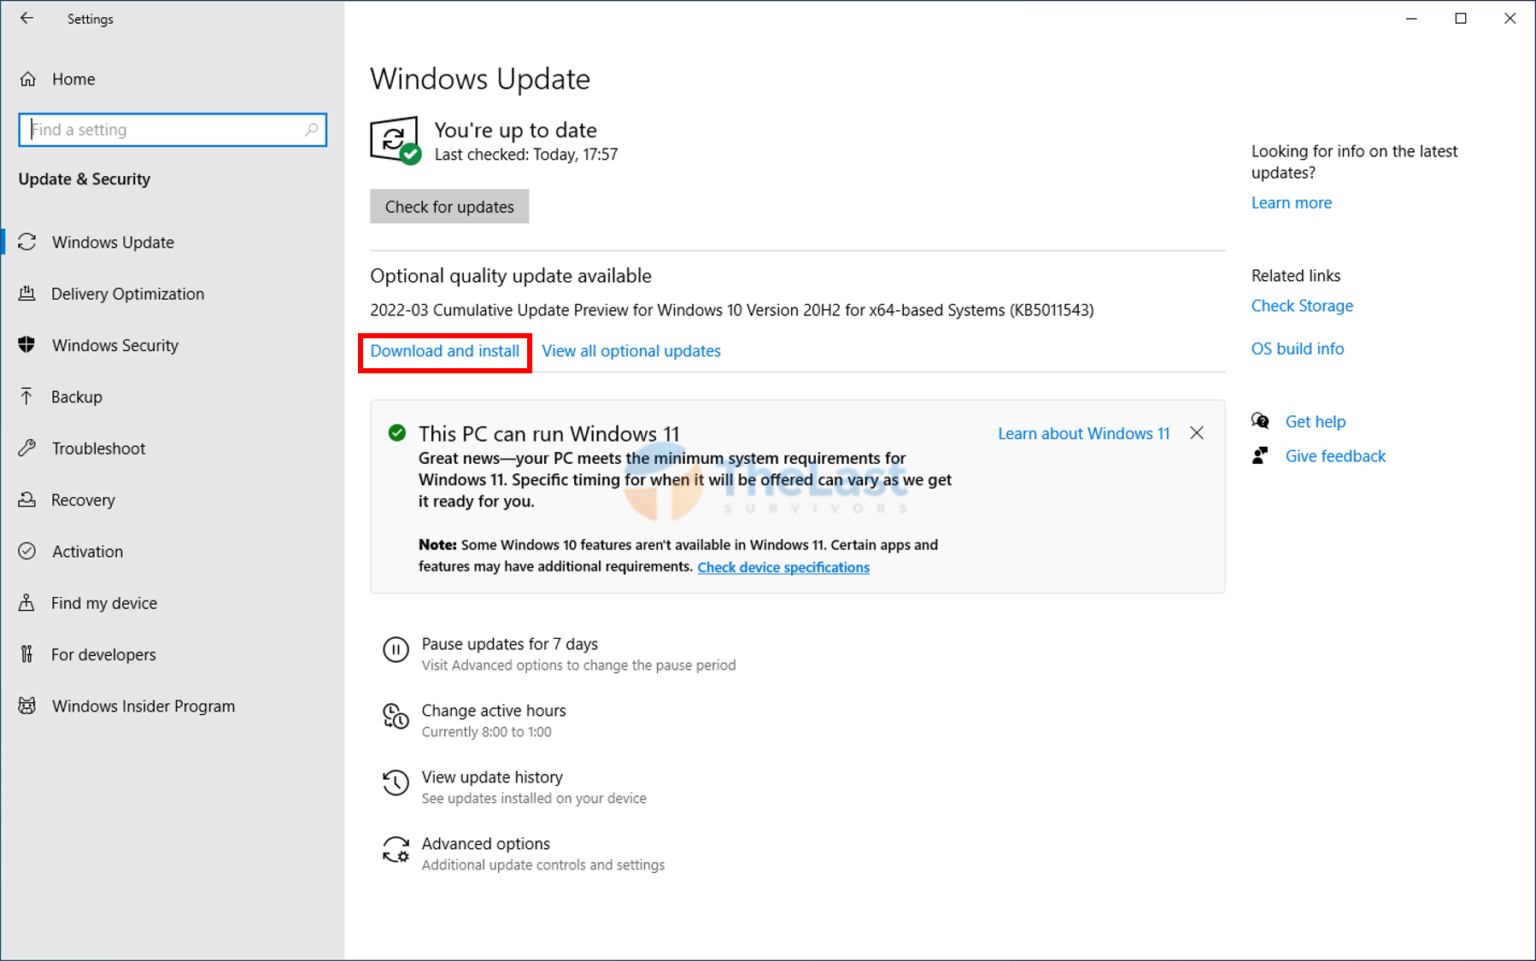The width and height of the screenshot is (1536, 961).
Task: Click the clock icon for Change active hours
Action: [x=396, y=717]
